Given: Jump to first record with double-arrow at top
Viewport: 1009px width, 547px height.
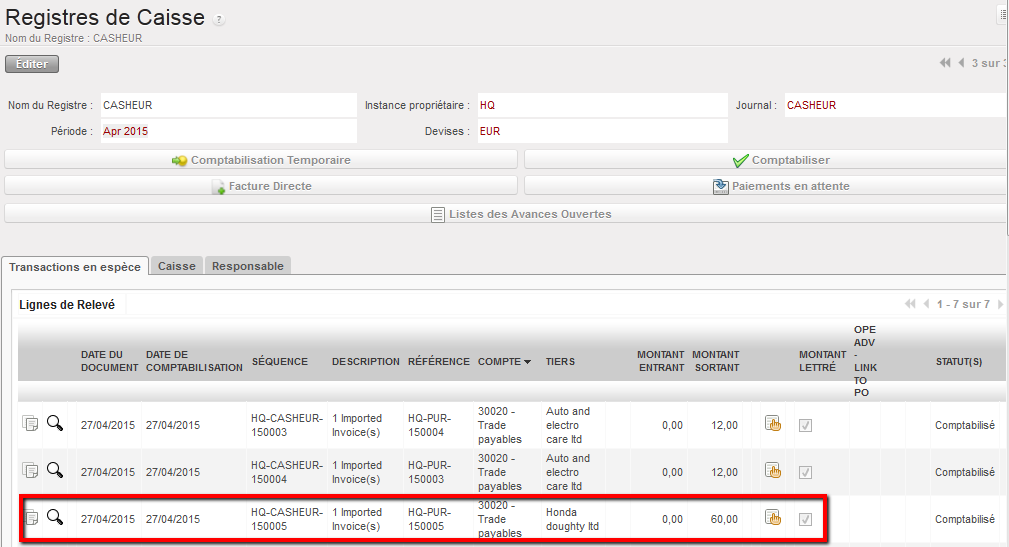Looking at the screenshot, I should (x=945, y=63).
